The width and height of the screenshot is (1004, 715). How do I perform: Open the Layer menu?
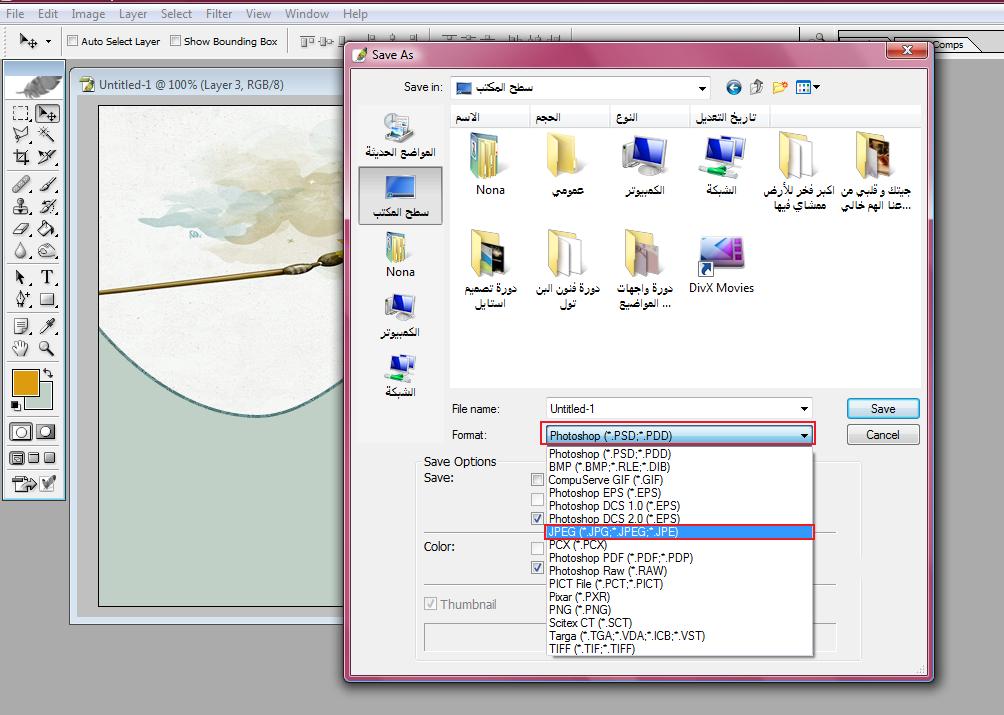tap(133, 14)
